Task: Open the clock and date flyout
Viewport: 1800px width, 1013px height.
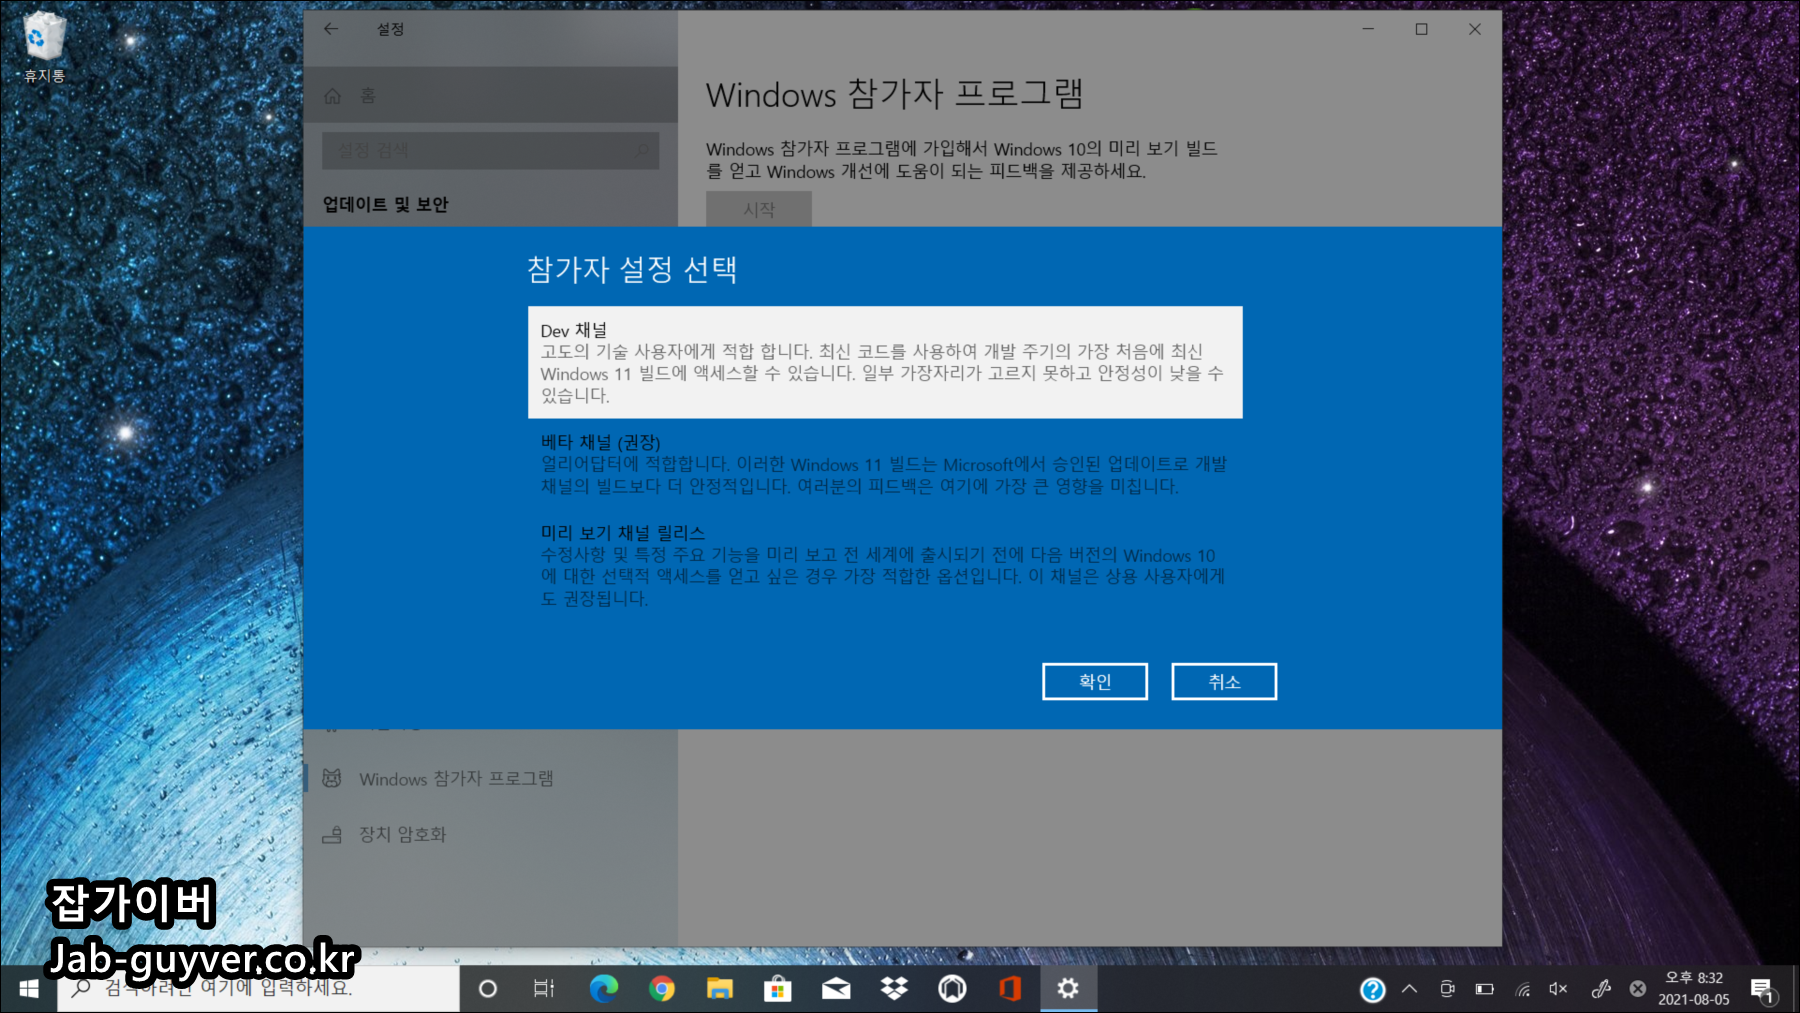Action: 1694,989
